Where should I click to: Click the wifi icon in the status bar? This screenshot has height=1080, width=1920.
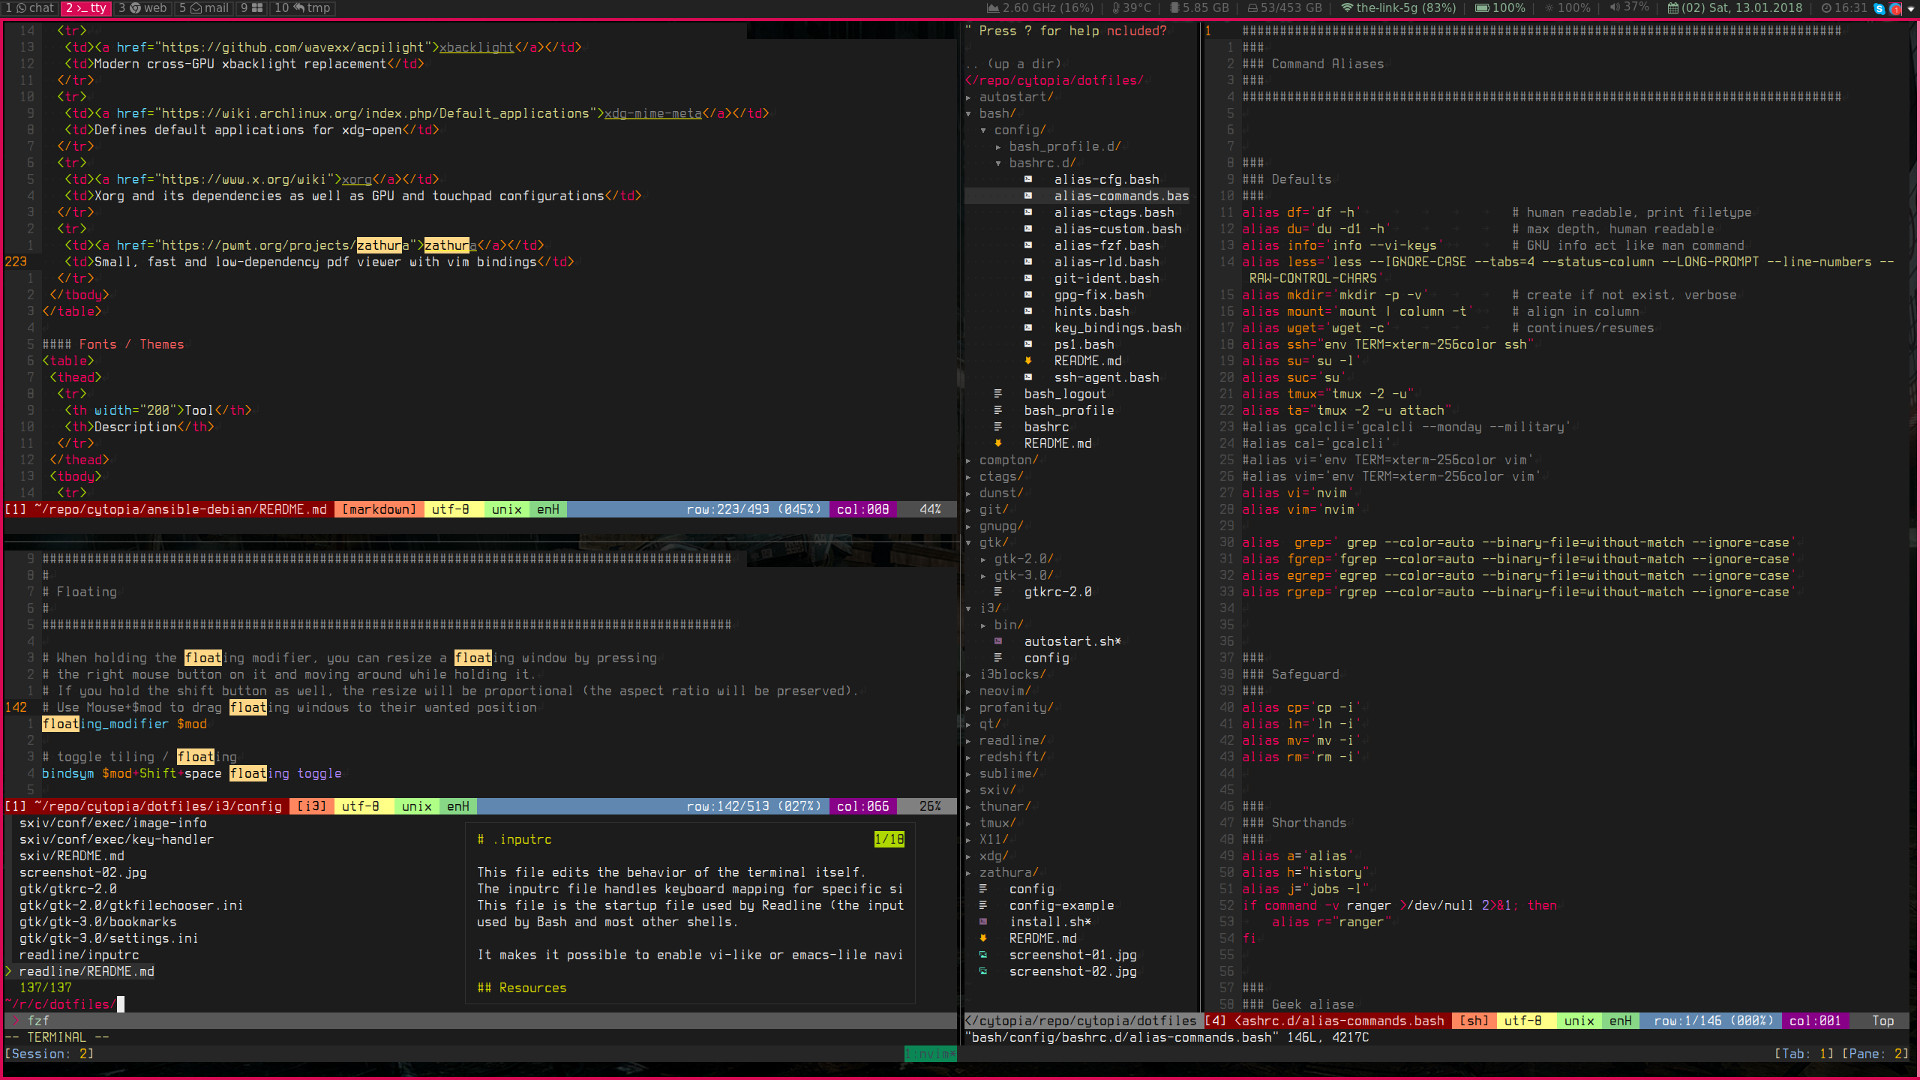(1347, 8)
